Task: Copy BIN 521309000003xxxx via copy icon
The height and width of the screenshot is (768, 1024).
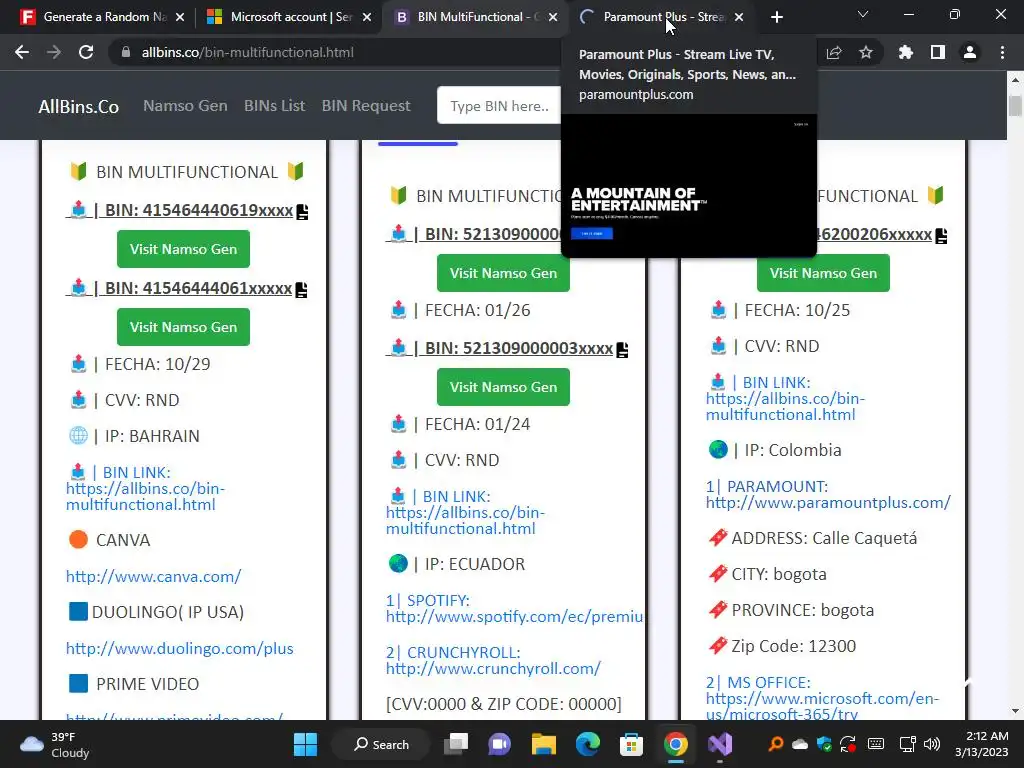Action: [x=622, y=350]
